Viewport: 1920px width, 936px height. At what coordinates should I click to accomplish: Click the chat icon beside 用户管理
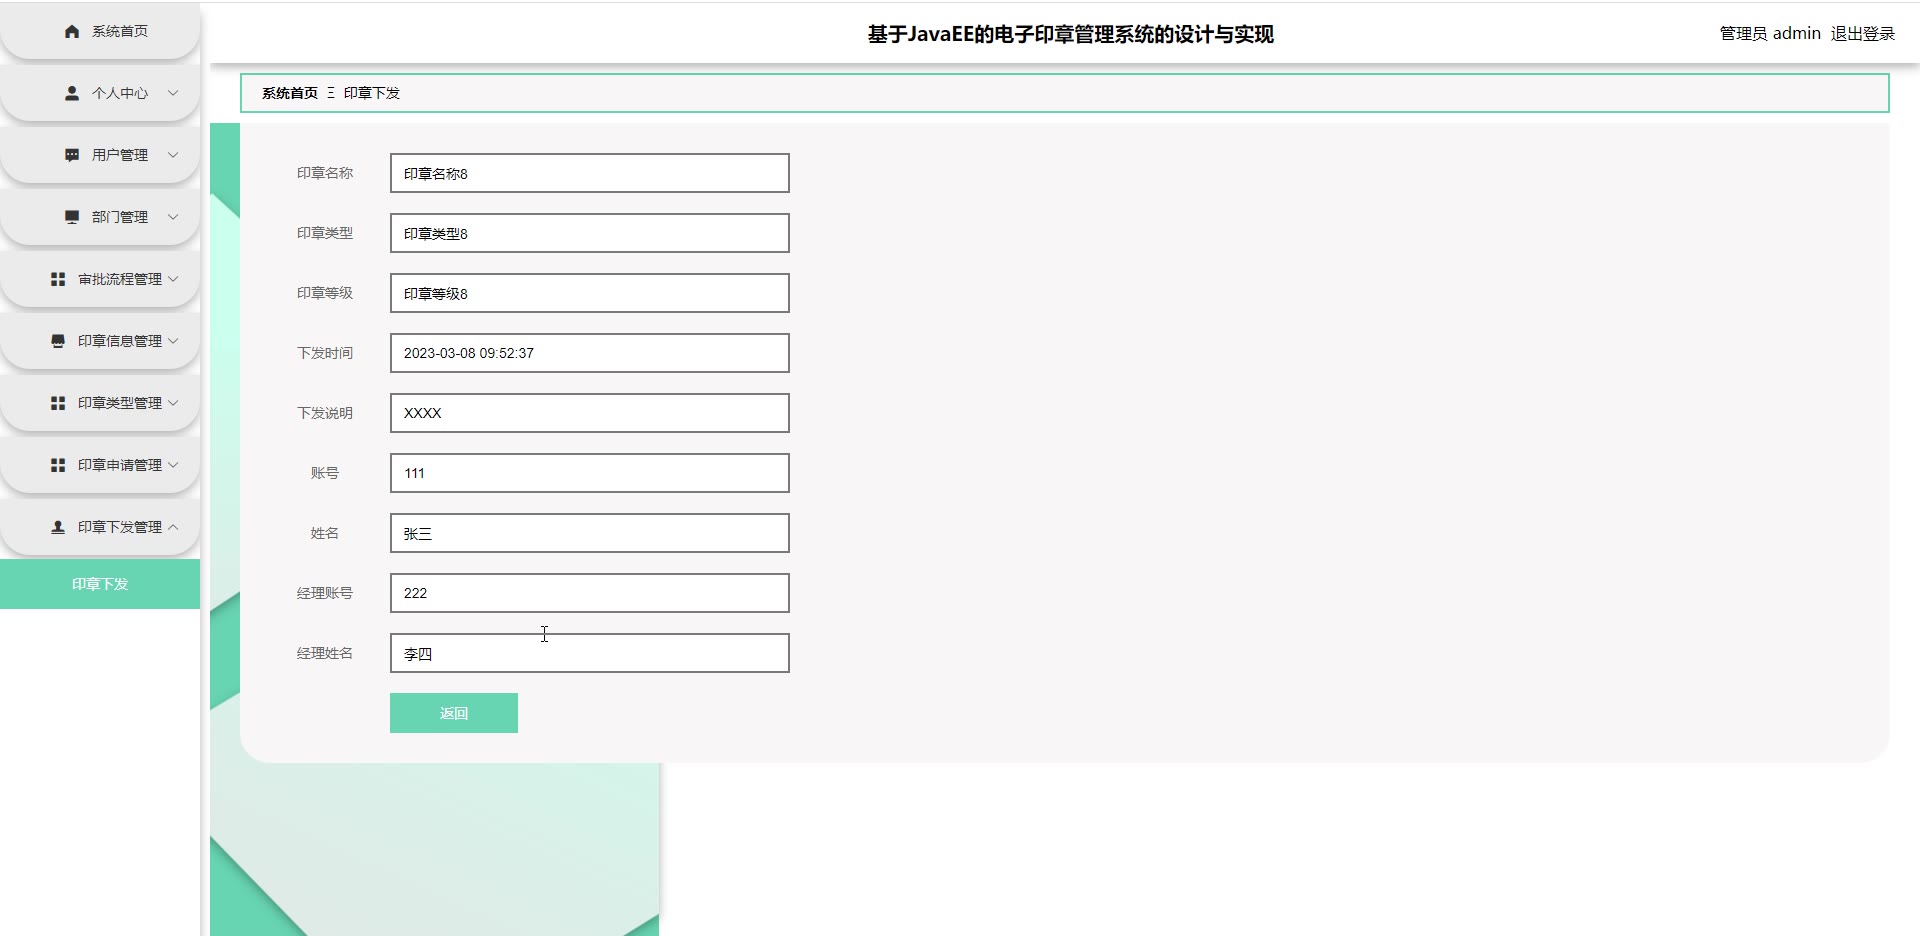tap(72, 155)
